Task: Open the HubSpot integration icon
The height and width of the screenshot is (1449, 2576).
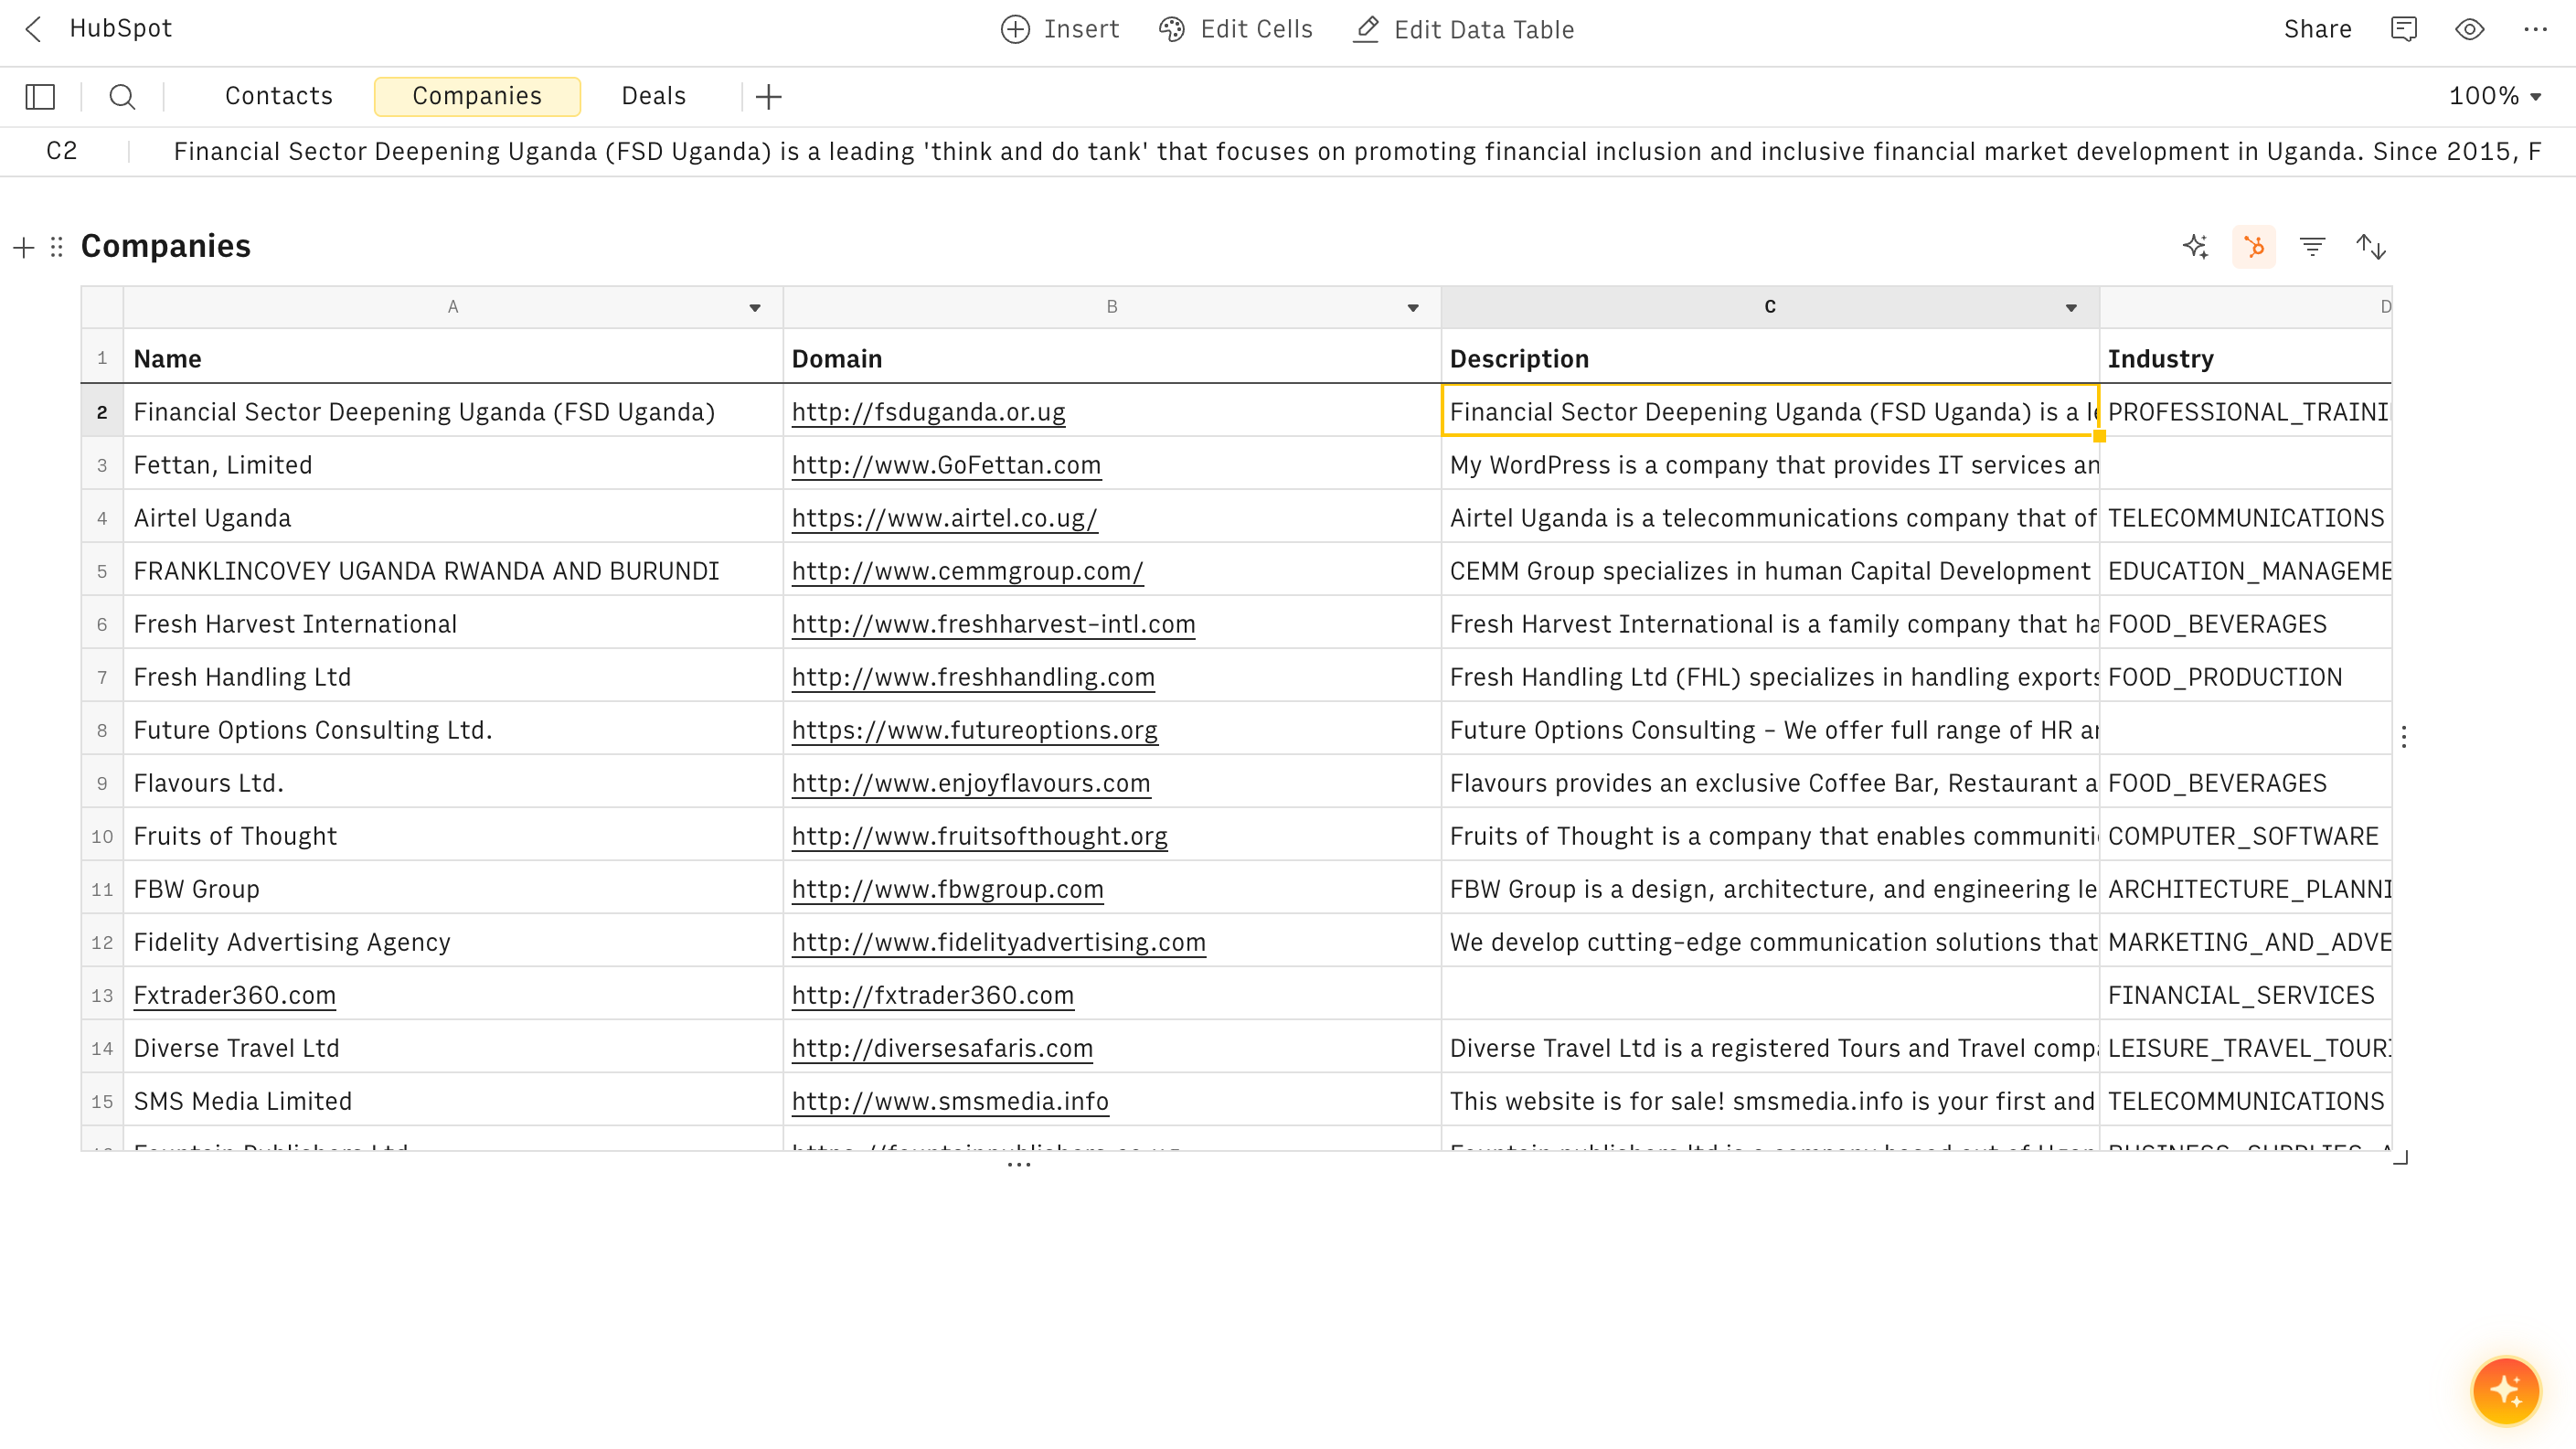Action: click(2253, 246)
